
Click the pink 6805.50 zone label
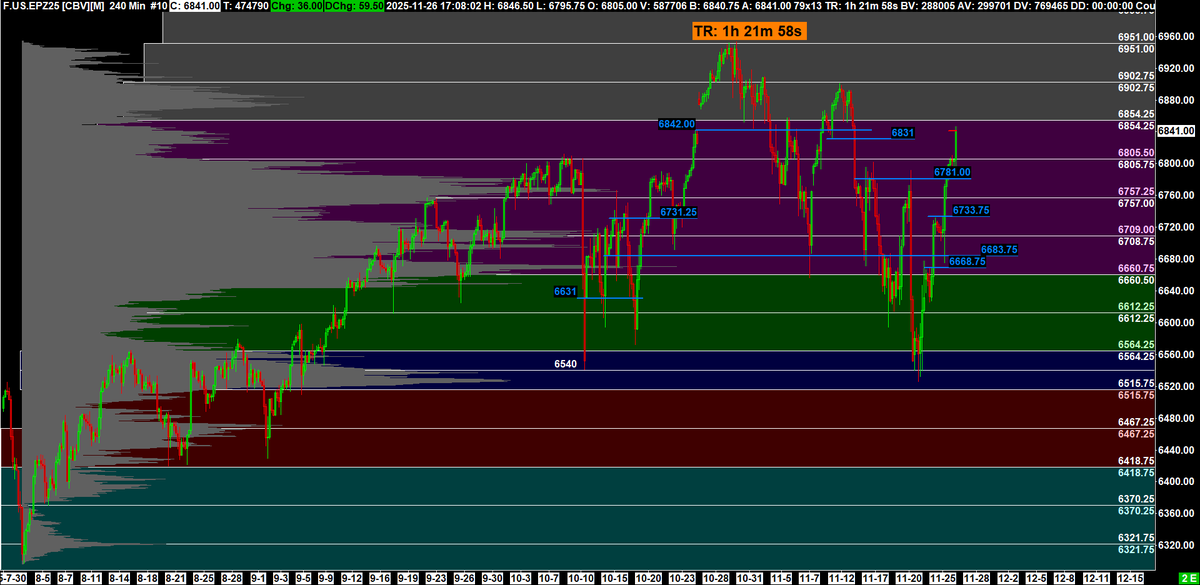pos(1136,152)
